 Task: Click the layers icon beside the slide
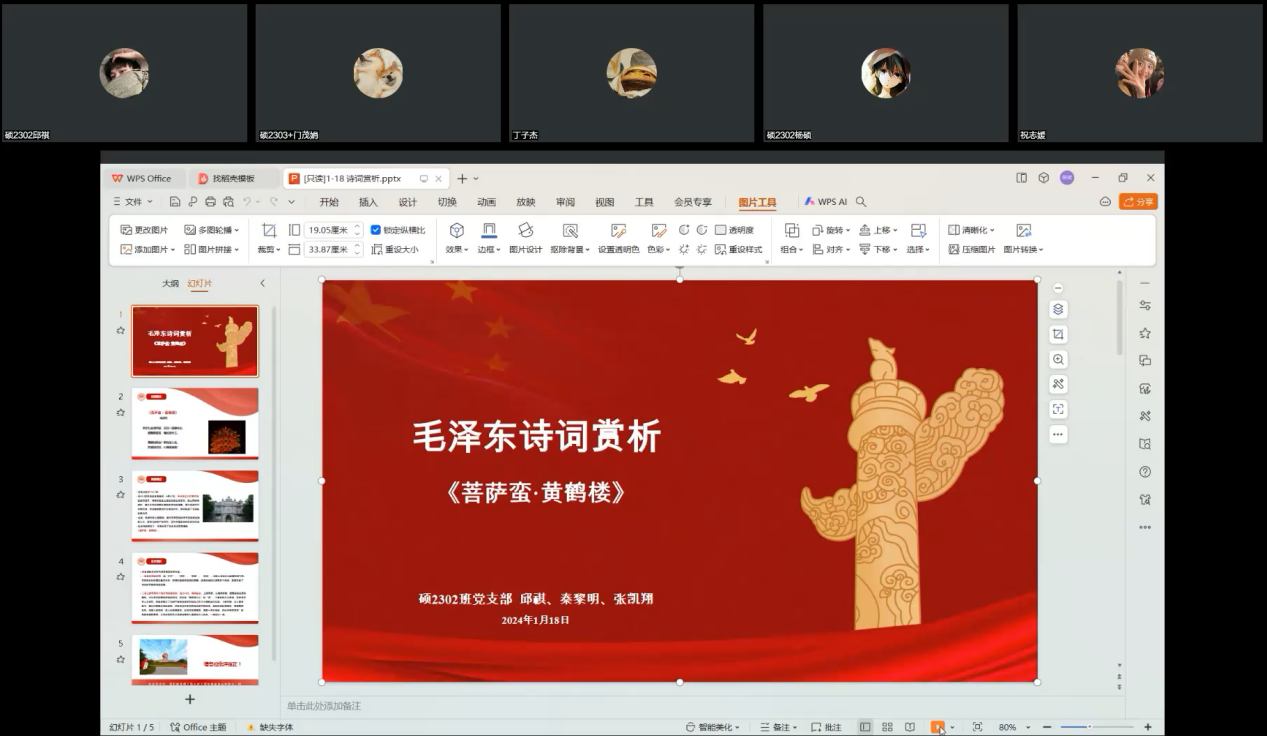point(1058,309)
